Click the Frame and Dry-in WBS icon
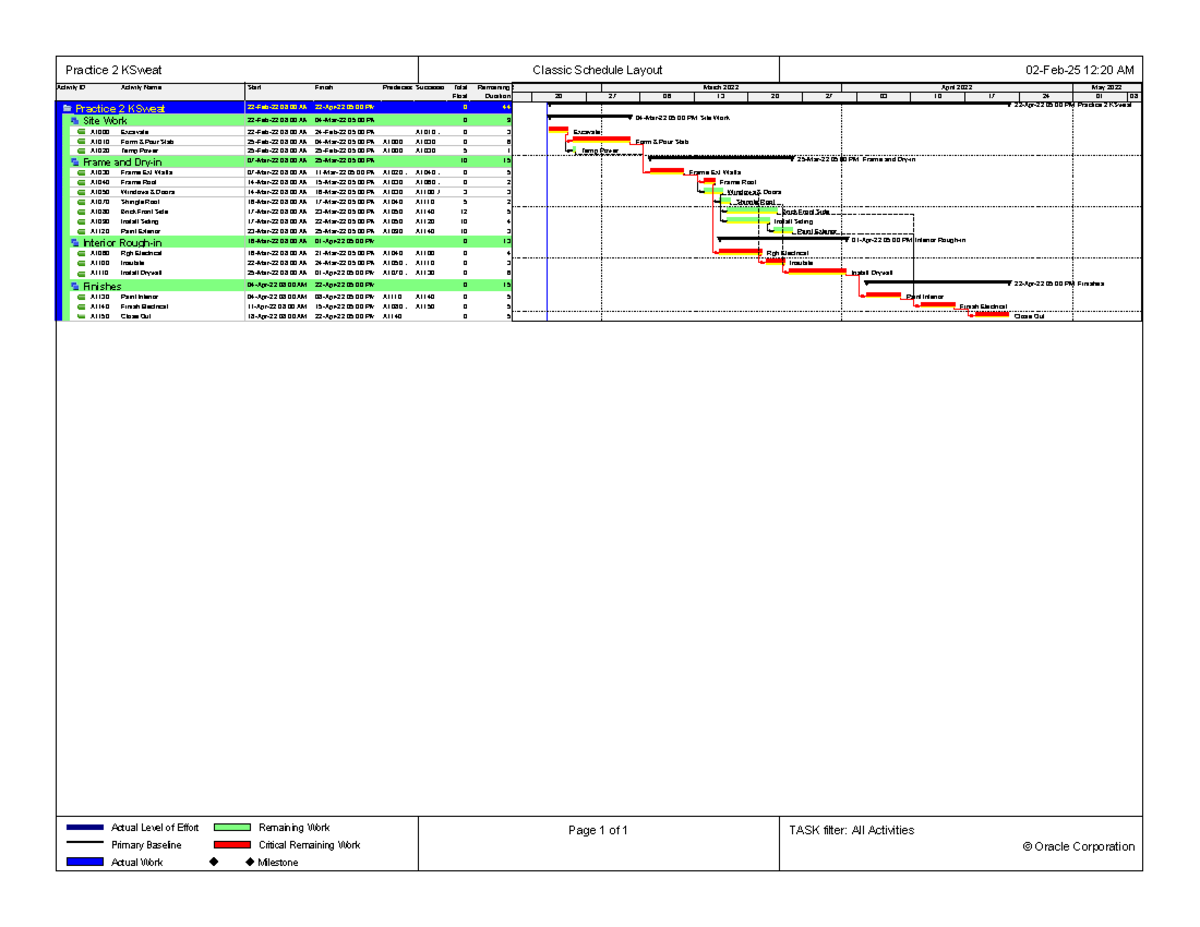The image size is (1200, 927). [x=74, y=161]
